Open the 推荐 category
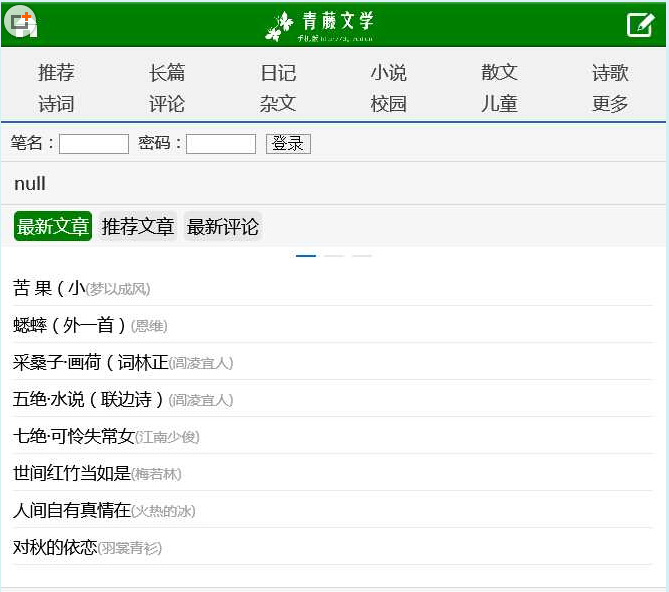The width and height of the screenshot is (669, 592). [x=56, y=72]
